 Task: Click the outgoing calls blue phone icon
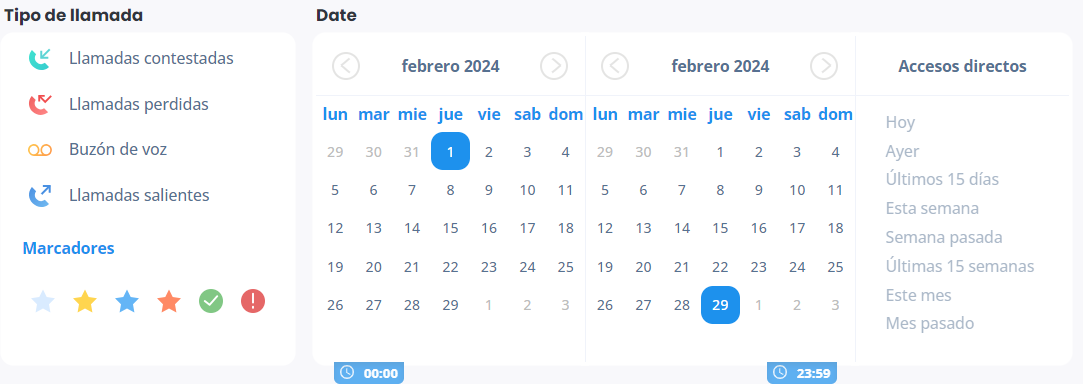(x=39, y=195)
